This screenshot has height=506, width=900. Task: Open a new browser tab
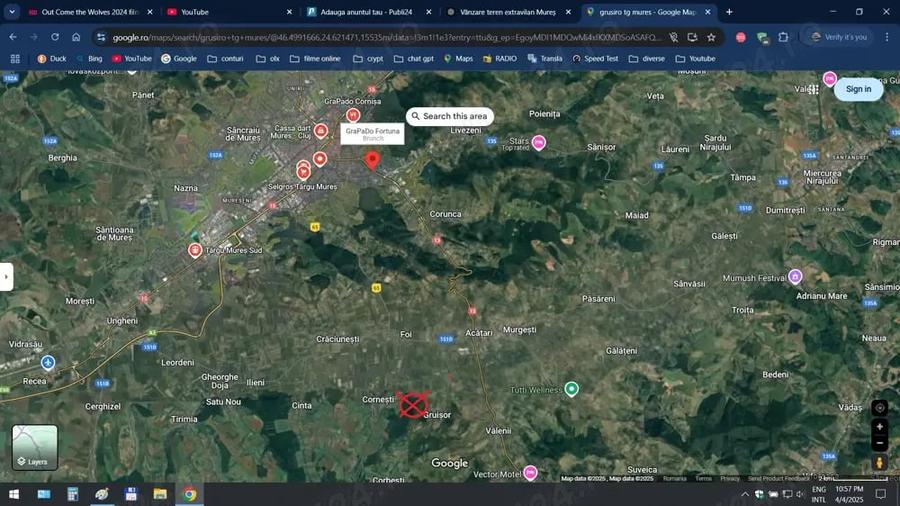(729, 11)
